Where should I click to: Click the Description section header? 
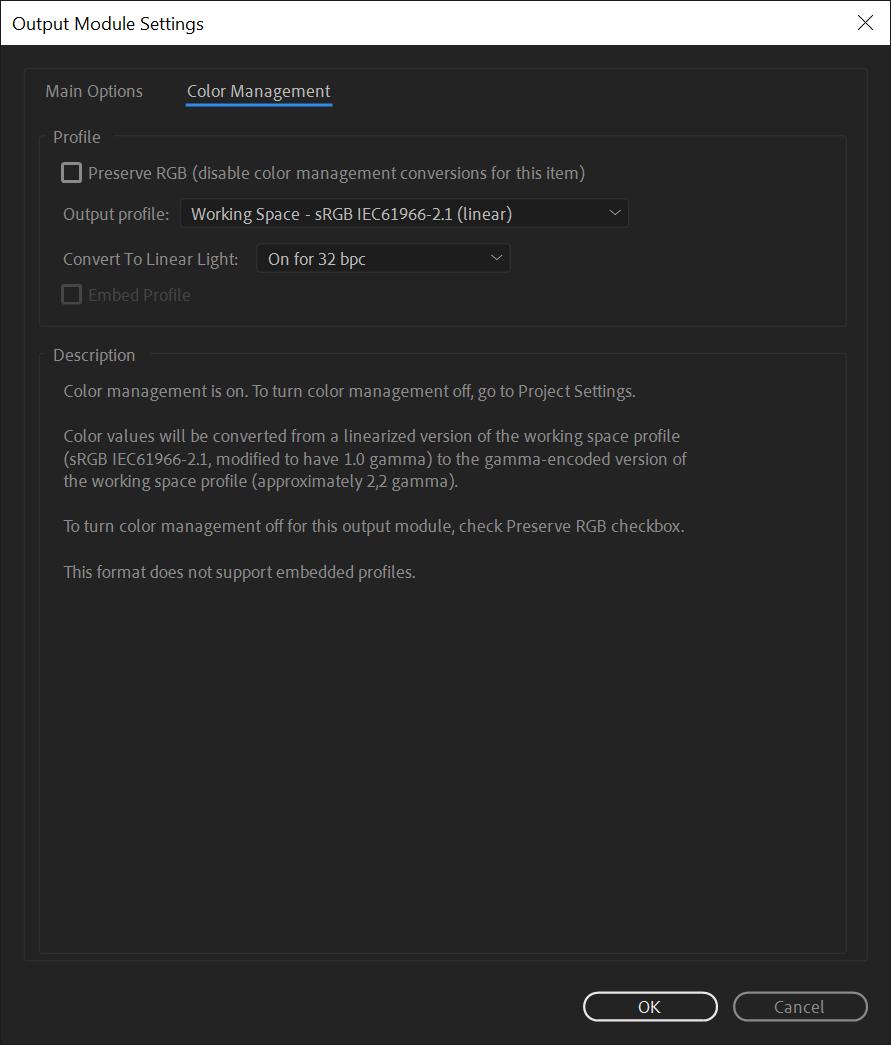pos(94,355)
